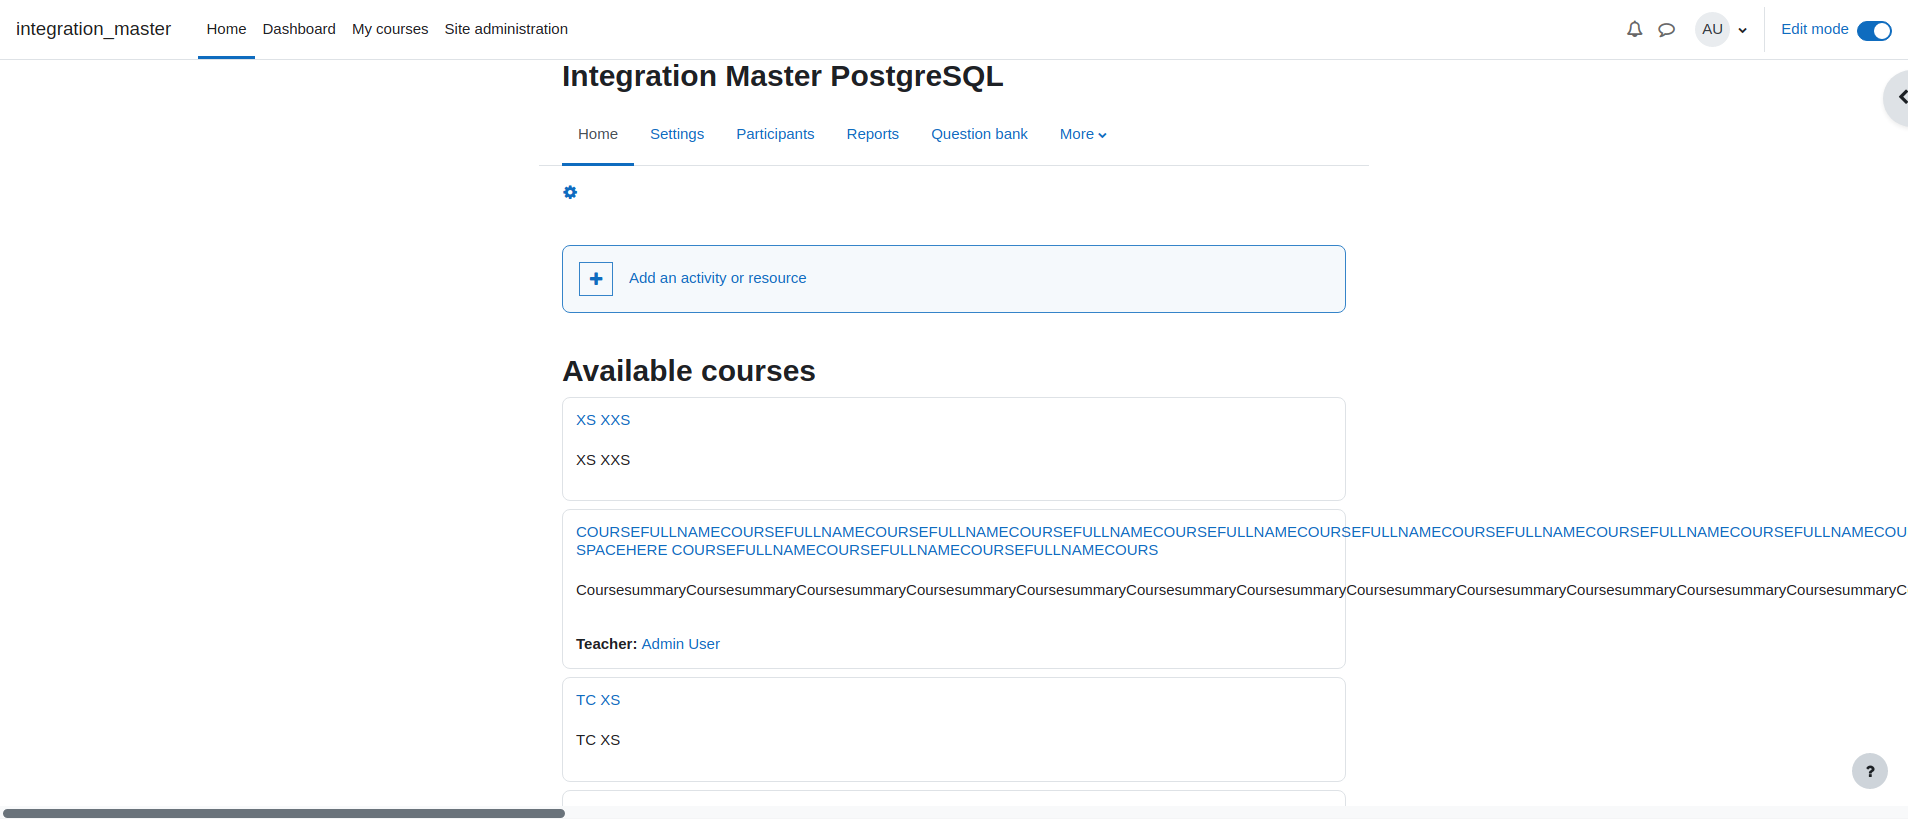This screenshot has height=819, width=1908.
Task: Click the horizontal scrollbar thumb
Action: click(x=284, y=813)
